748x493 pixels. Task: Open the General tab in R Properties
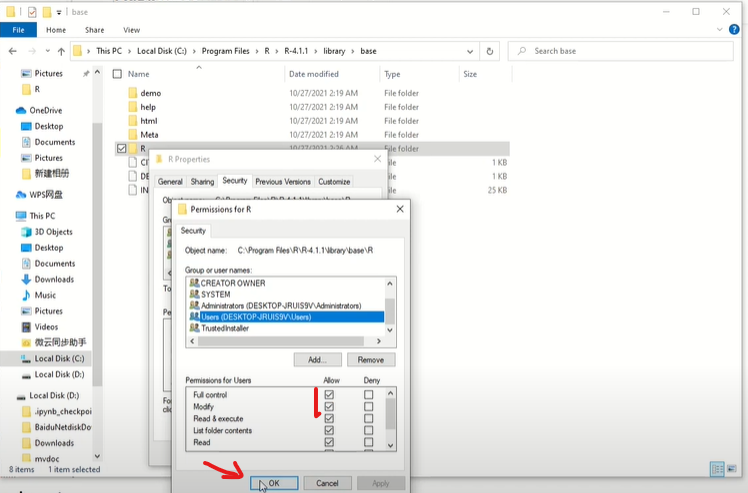click(x=170, y=182)
